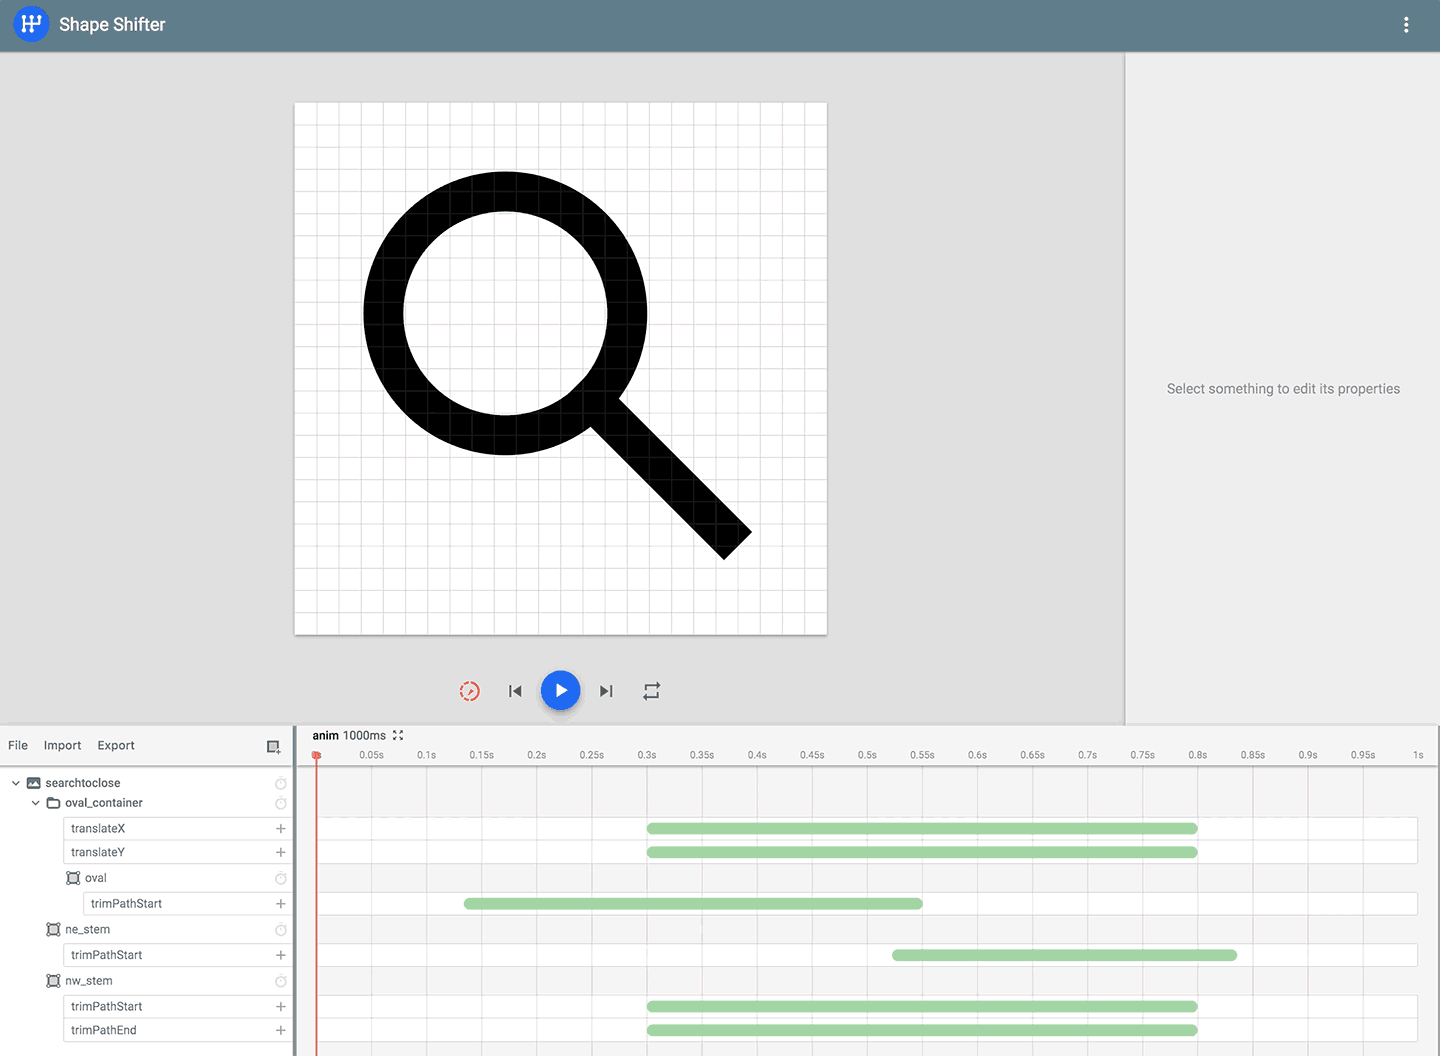Toggle repeat animation loop
Image resolution: width=1440 pixels, height=1056 pixels.
(x=652, y=691)
